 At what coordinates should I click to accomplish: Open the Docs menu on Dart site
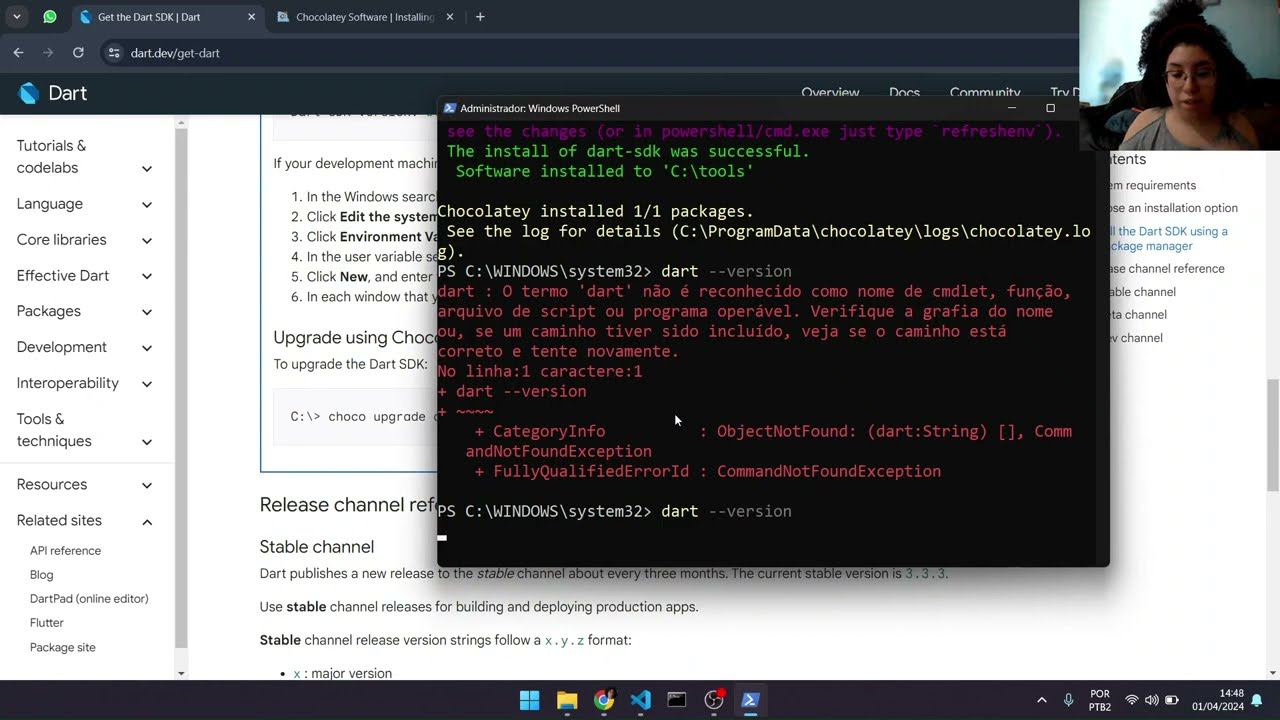pyautogui.click(x=904, y=93)
